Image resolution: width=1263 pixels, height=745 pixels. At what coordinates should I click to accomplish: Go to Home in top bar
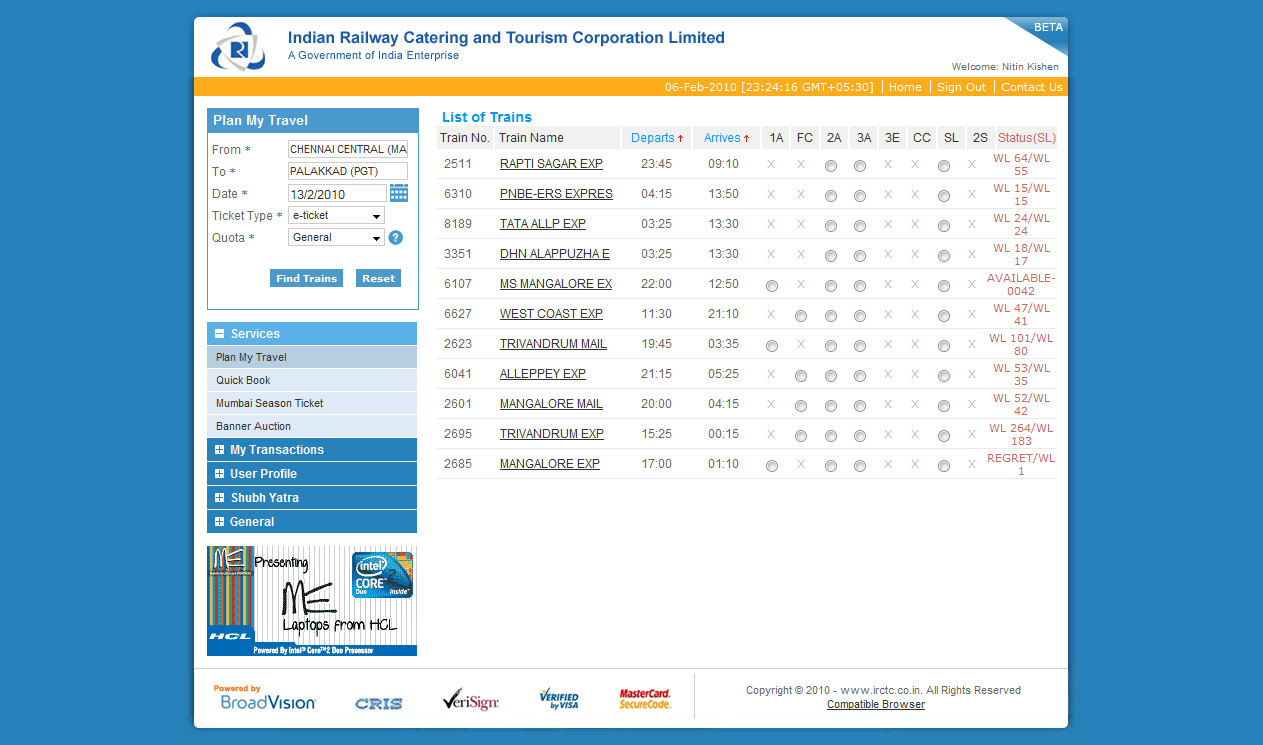pyautogui.click(x=905, y=87)
